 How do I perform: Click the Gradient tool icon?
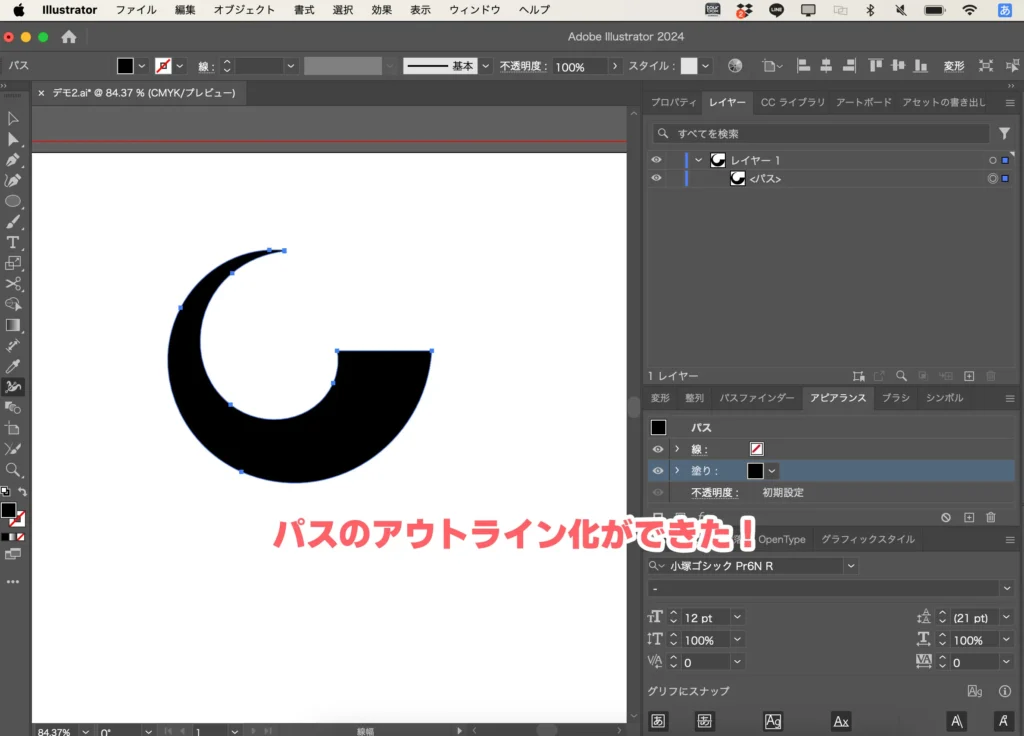coord(13,325)
